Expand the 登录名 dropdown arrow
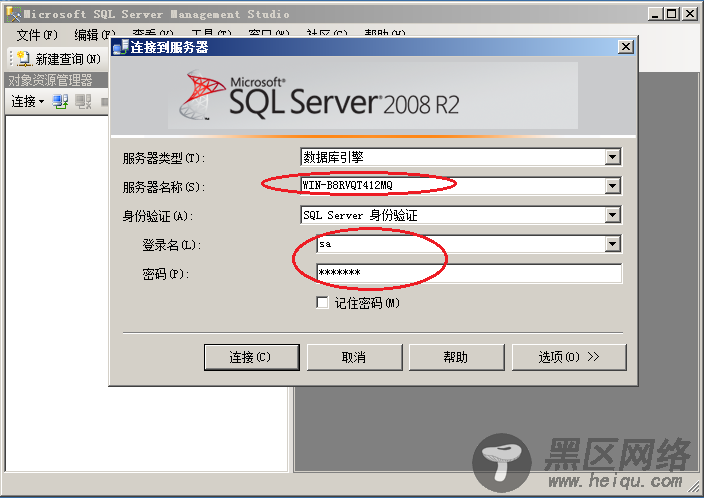The image size is (704, 498). pos(612,244)
